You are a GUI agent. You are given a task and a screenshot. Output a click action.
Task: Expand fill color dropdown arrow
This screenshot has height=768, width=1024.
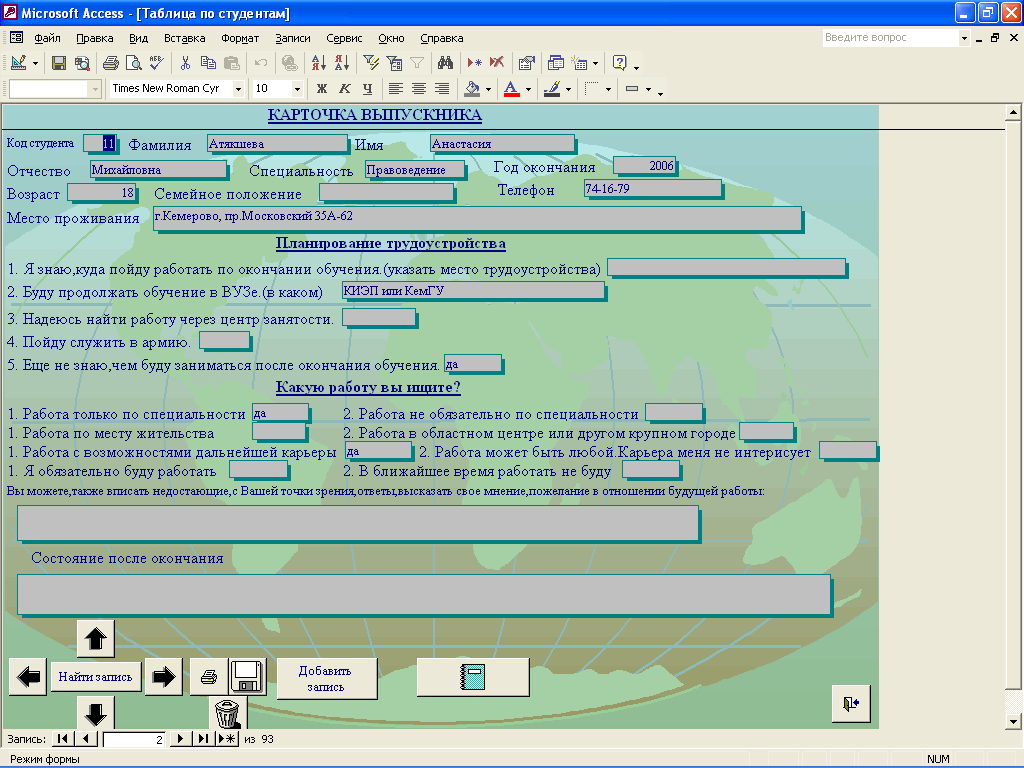pyautogui.click(x=488, y=89)
